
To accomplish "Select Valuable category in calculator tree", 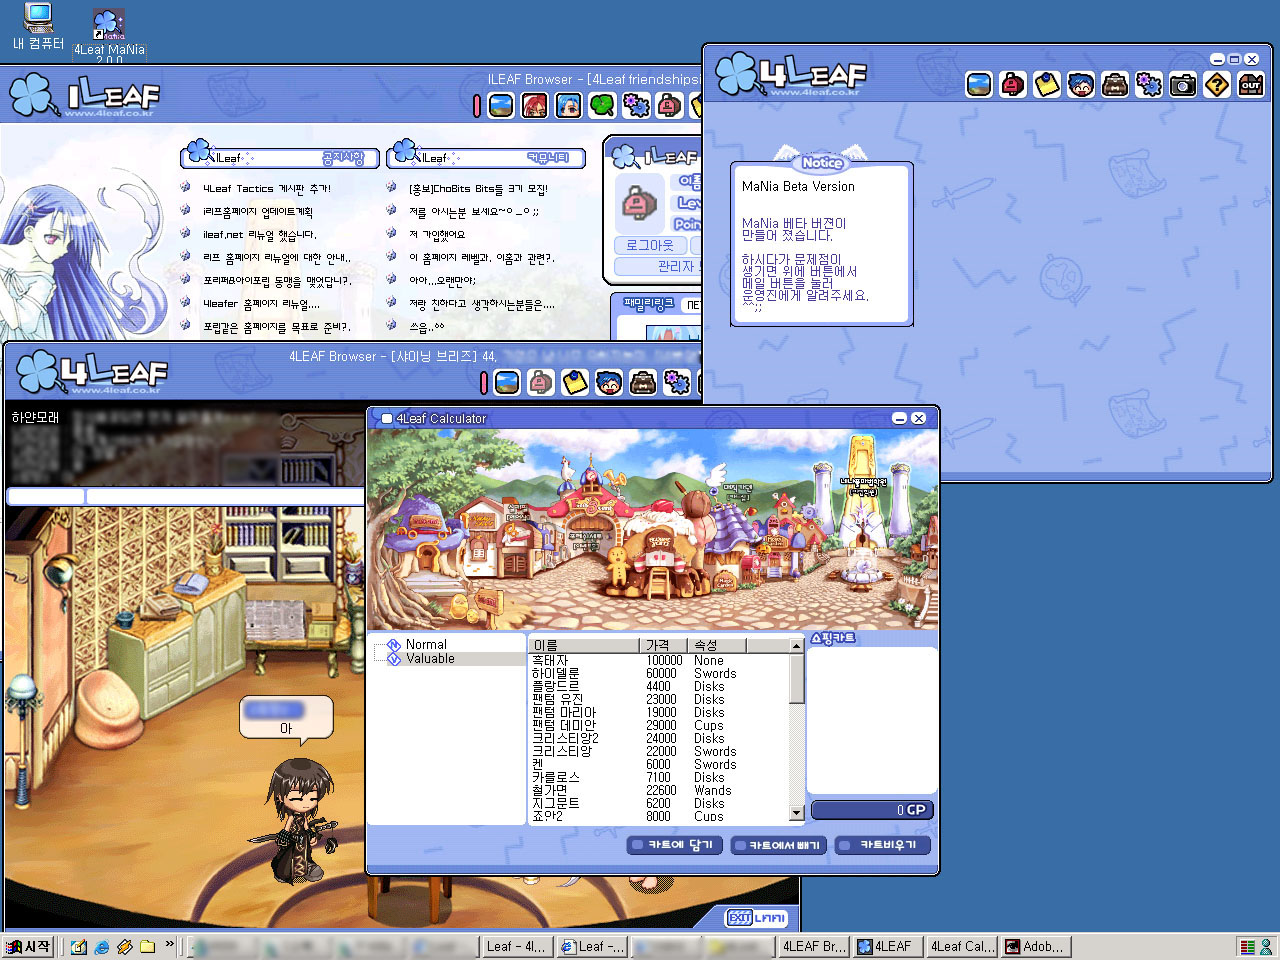I will 430,659.
